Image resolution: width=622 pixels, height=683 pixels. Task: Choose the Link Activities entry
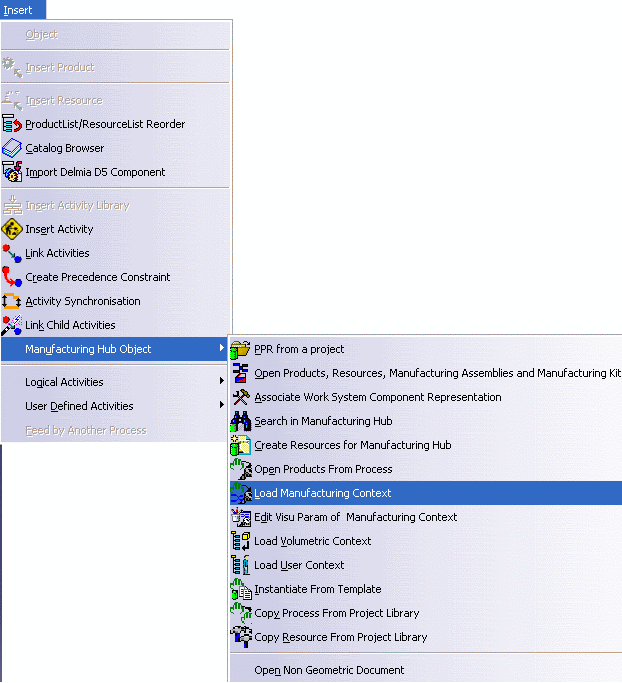[x=115, y=253]
